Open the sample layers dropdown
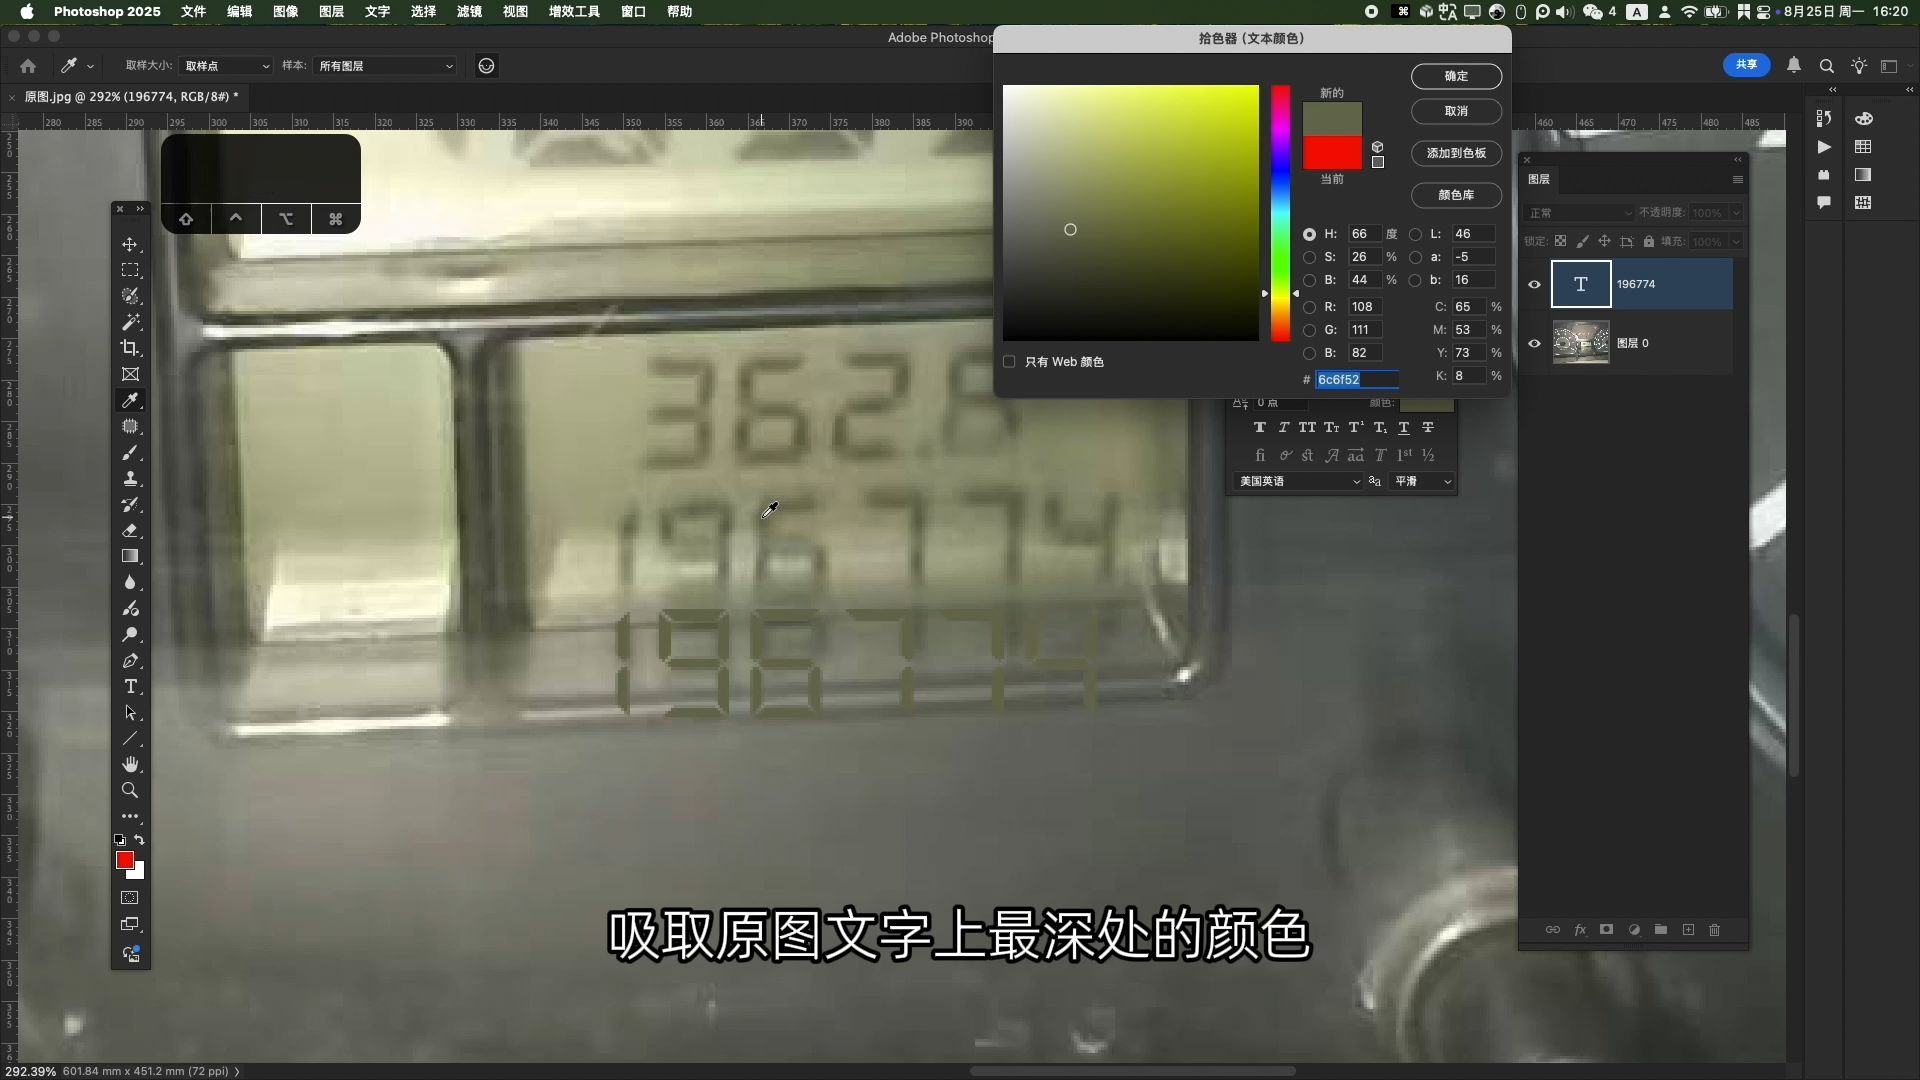 pos(385,66)
